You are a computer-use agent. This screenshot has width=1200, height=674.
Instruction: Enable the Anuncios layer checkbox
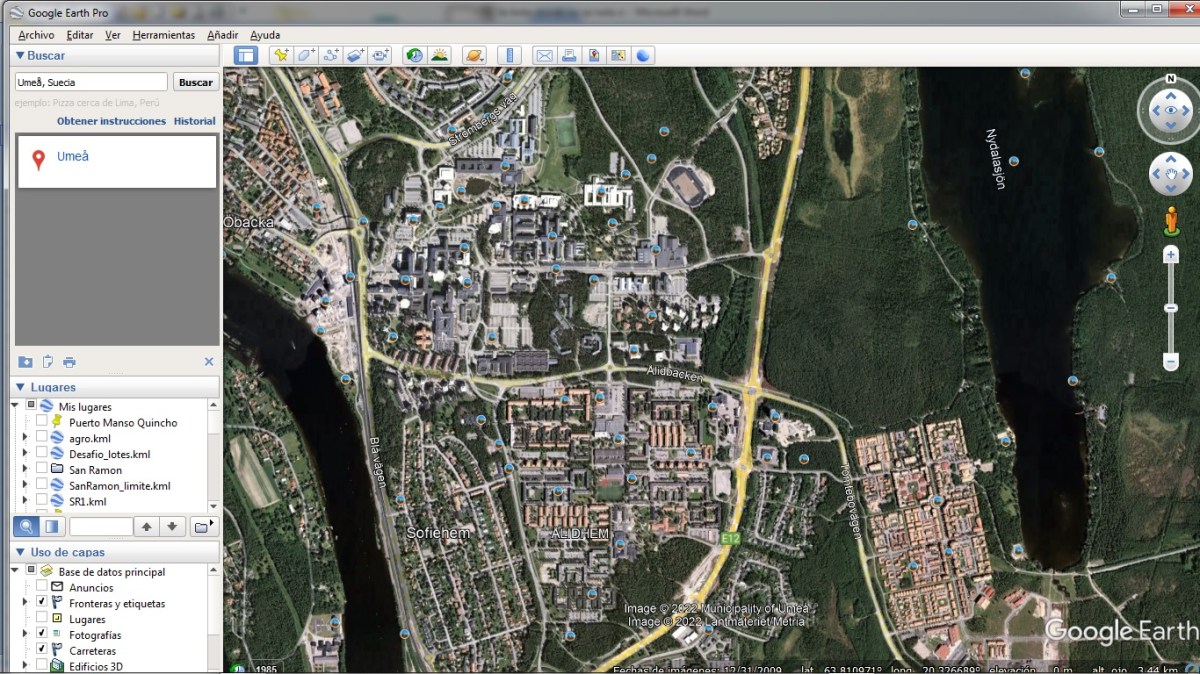tap(41, 588)
